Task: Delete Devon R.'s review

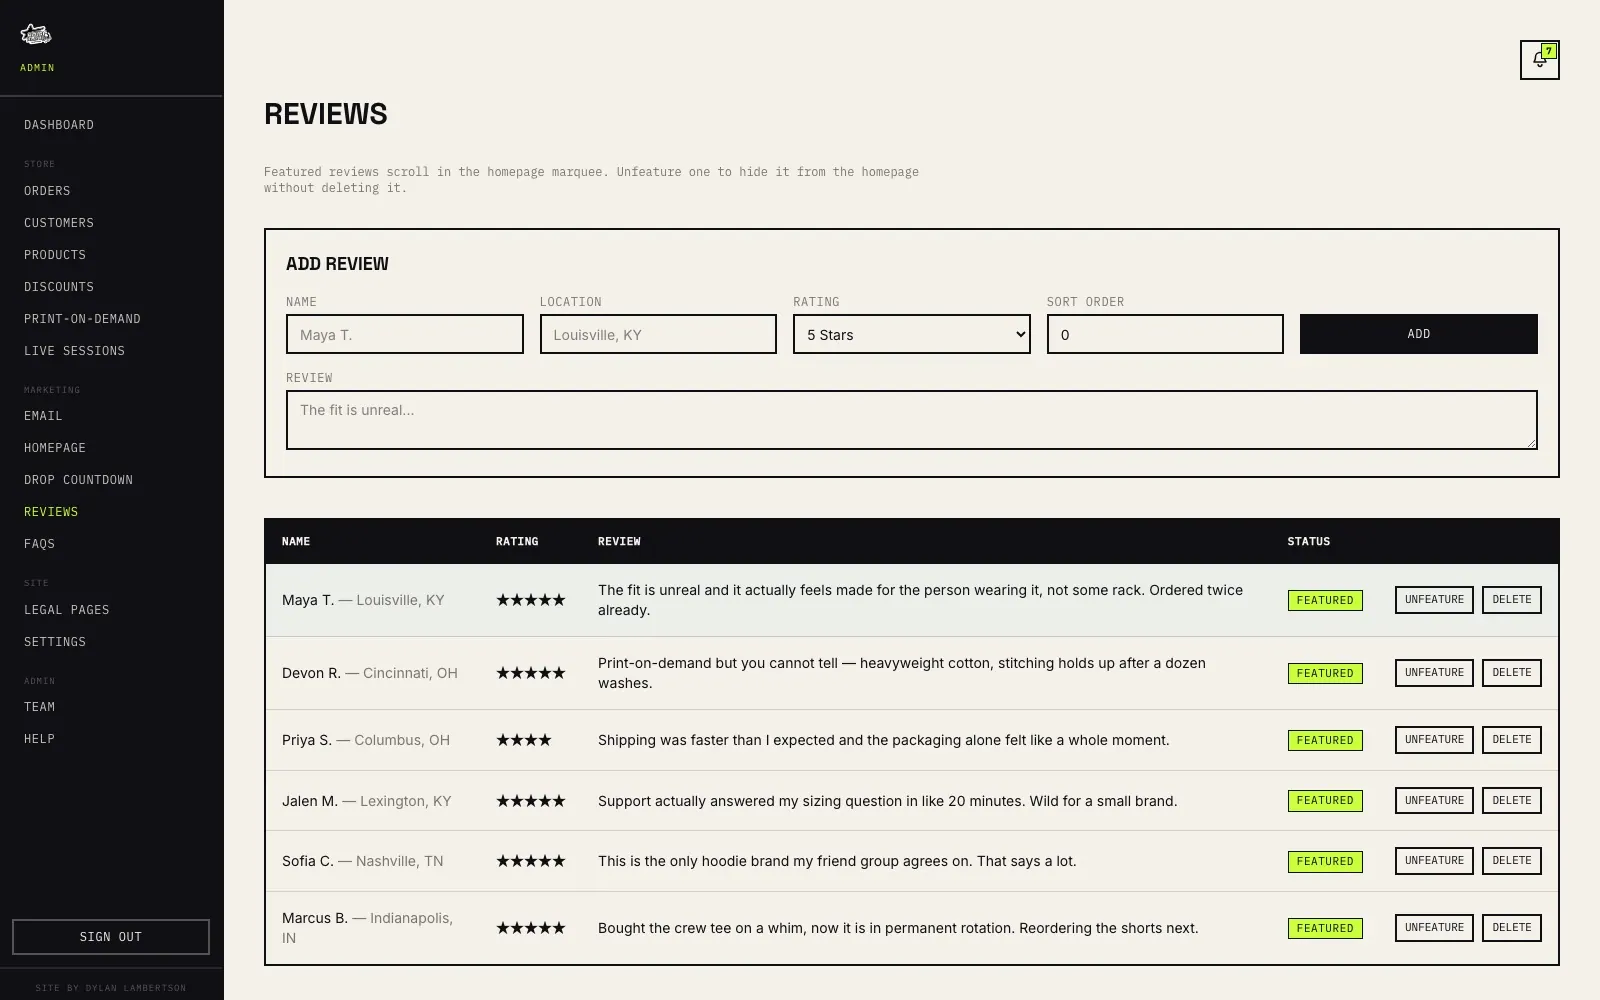Action: pyautogui.click(x=1512, y=673)
